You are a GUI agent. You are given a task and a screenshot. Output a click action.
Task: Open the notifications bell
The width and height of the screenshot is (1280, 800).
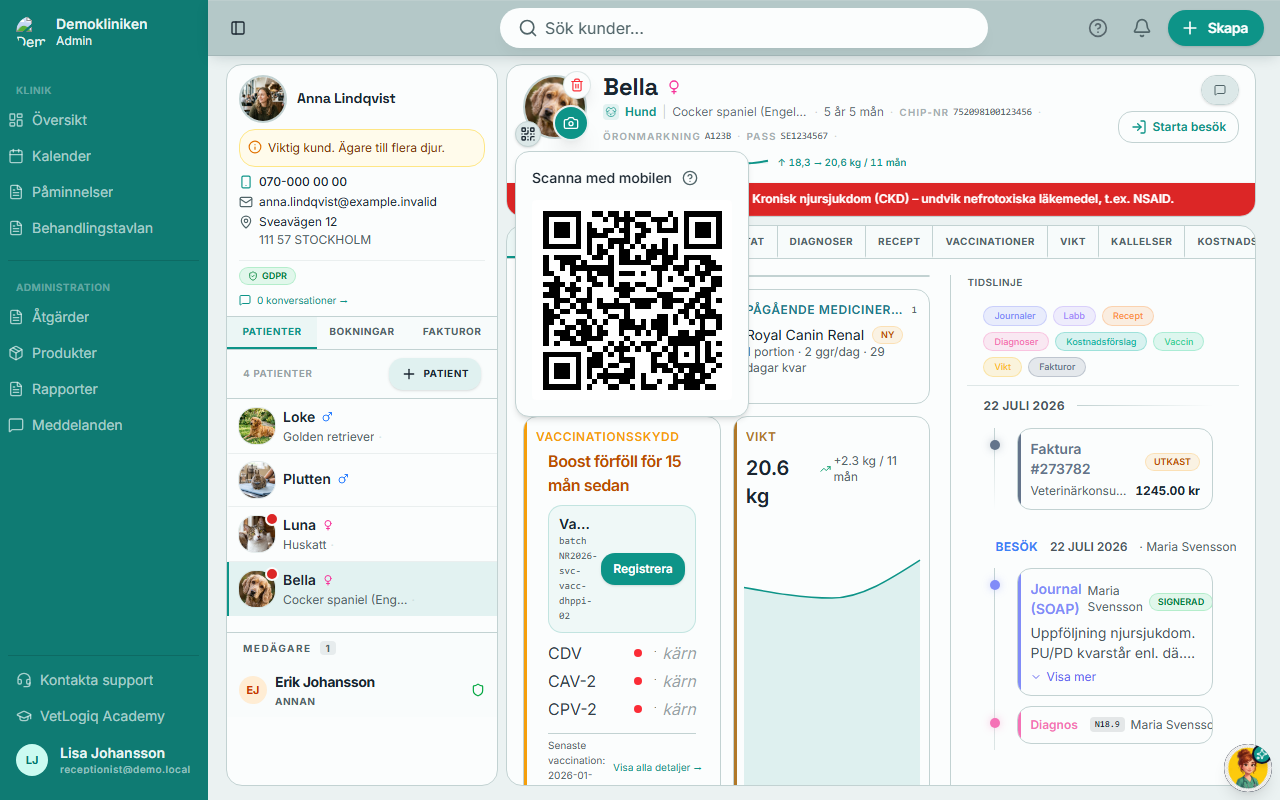coord(1142,28)
